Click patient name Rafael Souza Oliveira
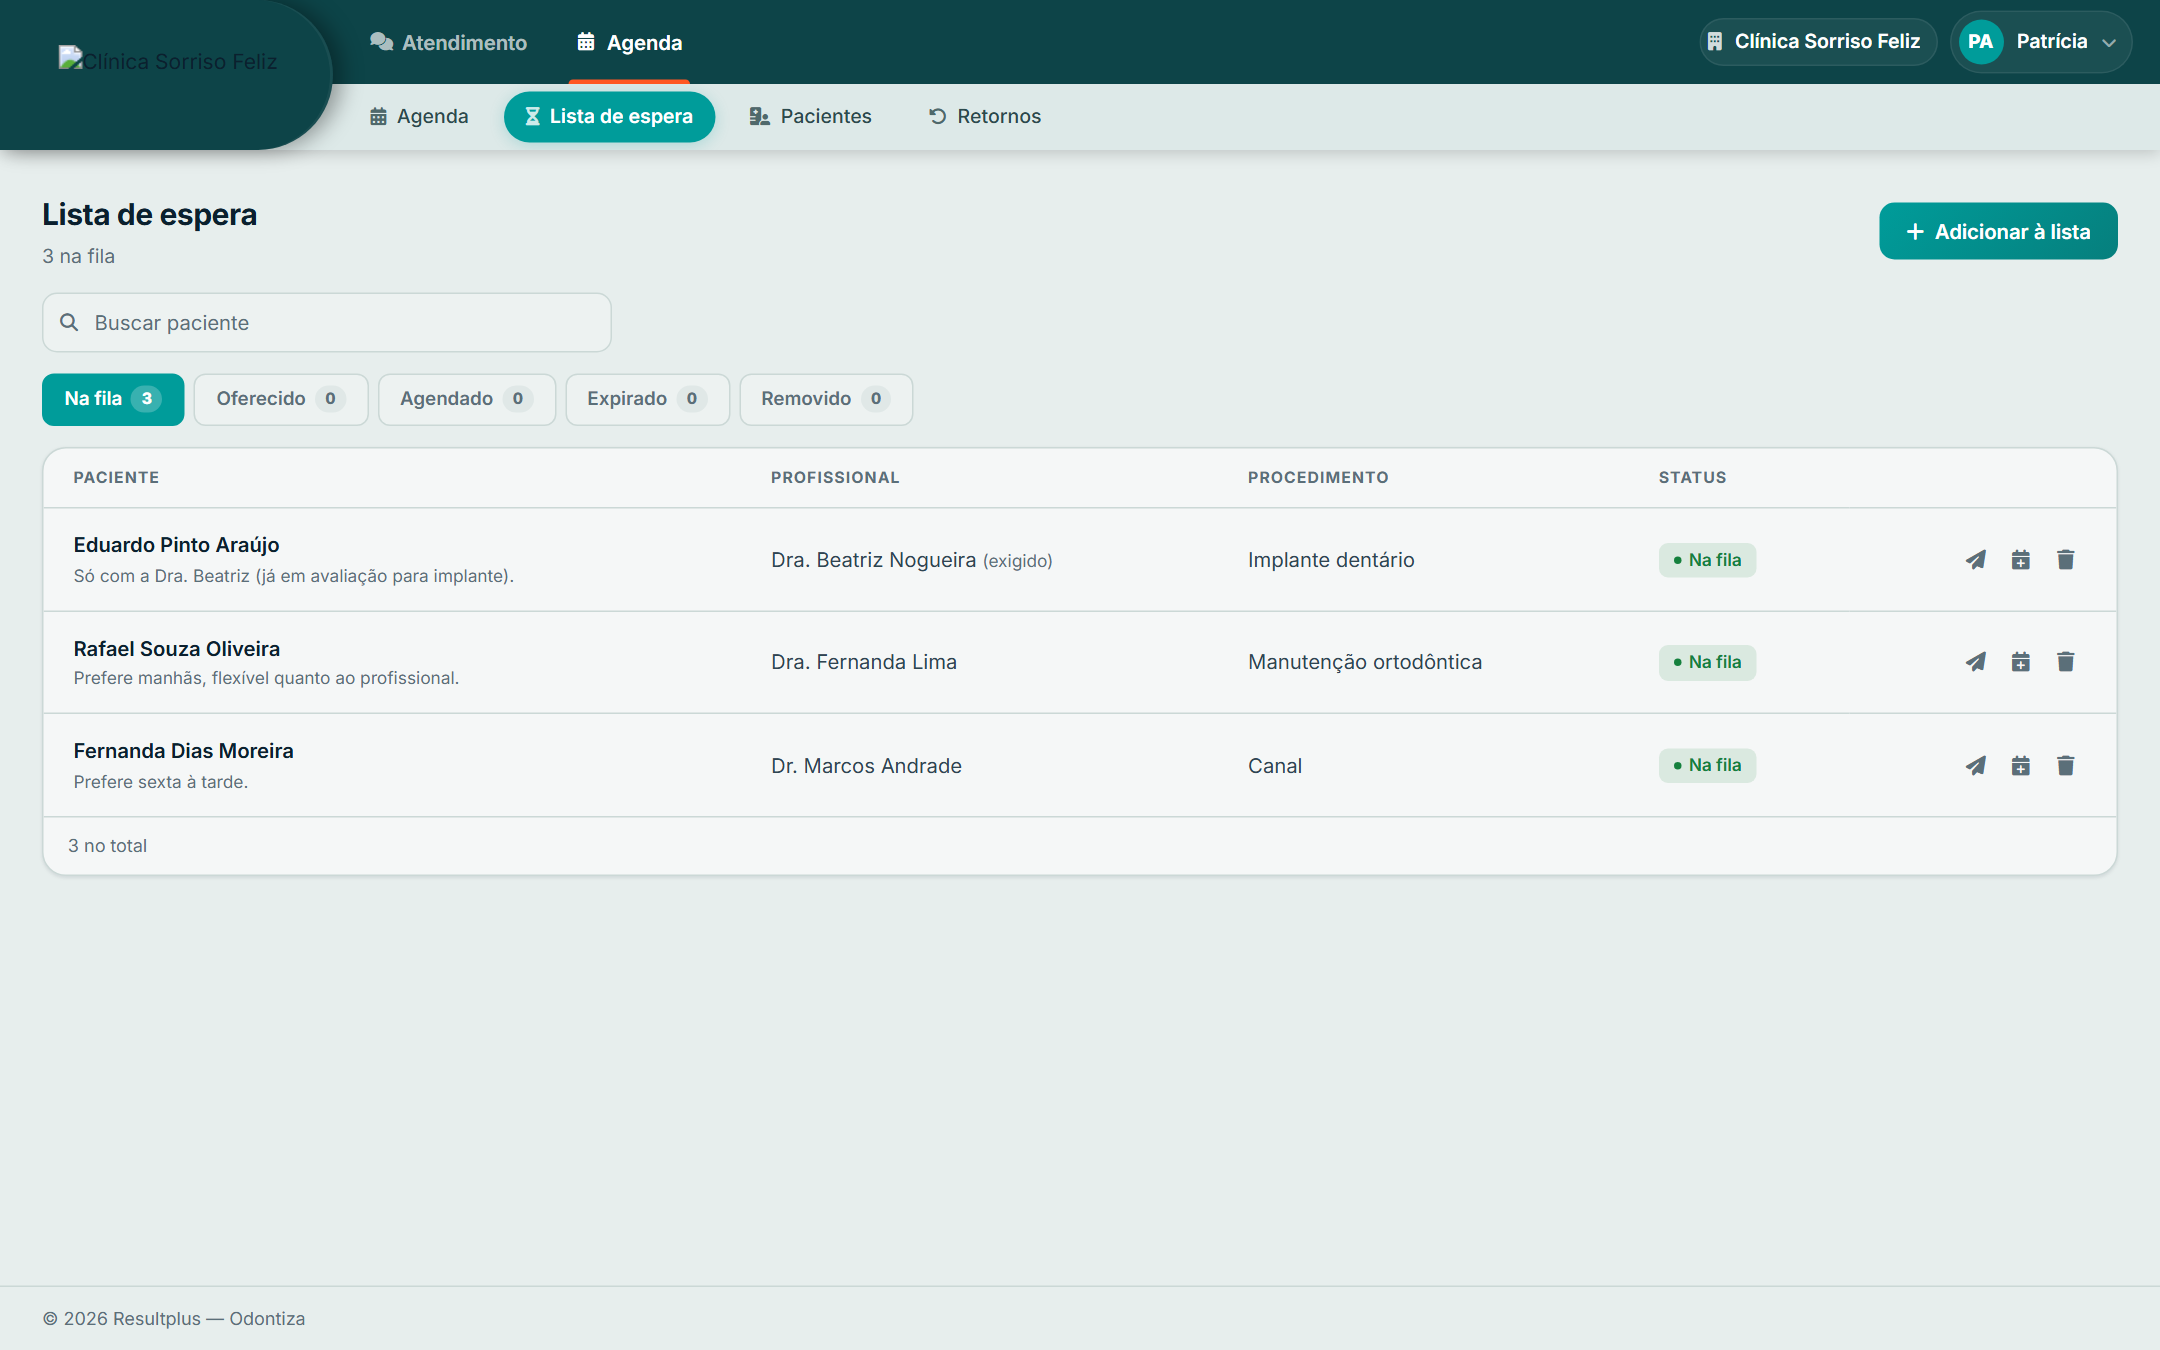2160x1350 pixels. point(177,649)
